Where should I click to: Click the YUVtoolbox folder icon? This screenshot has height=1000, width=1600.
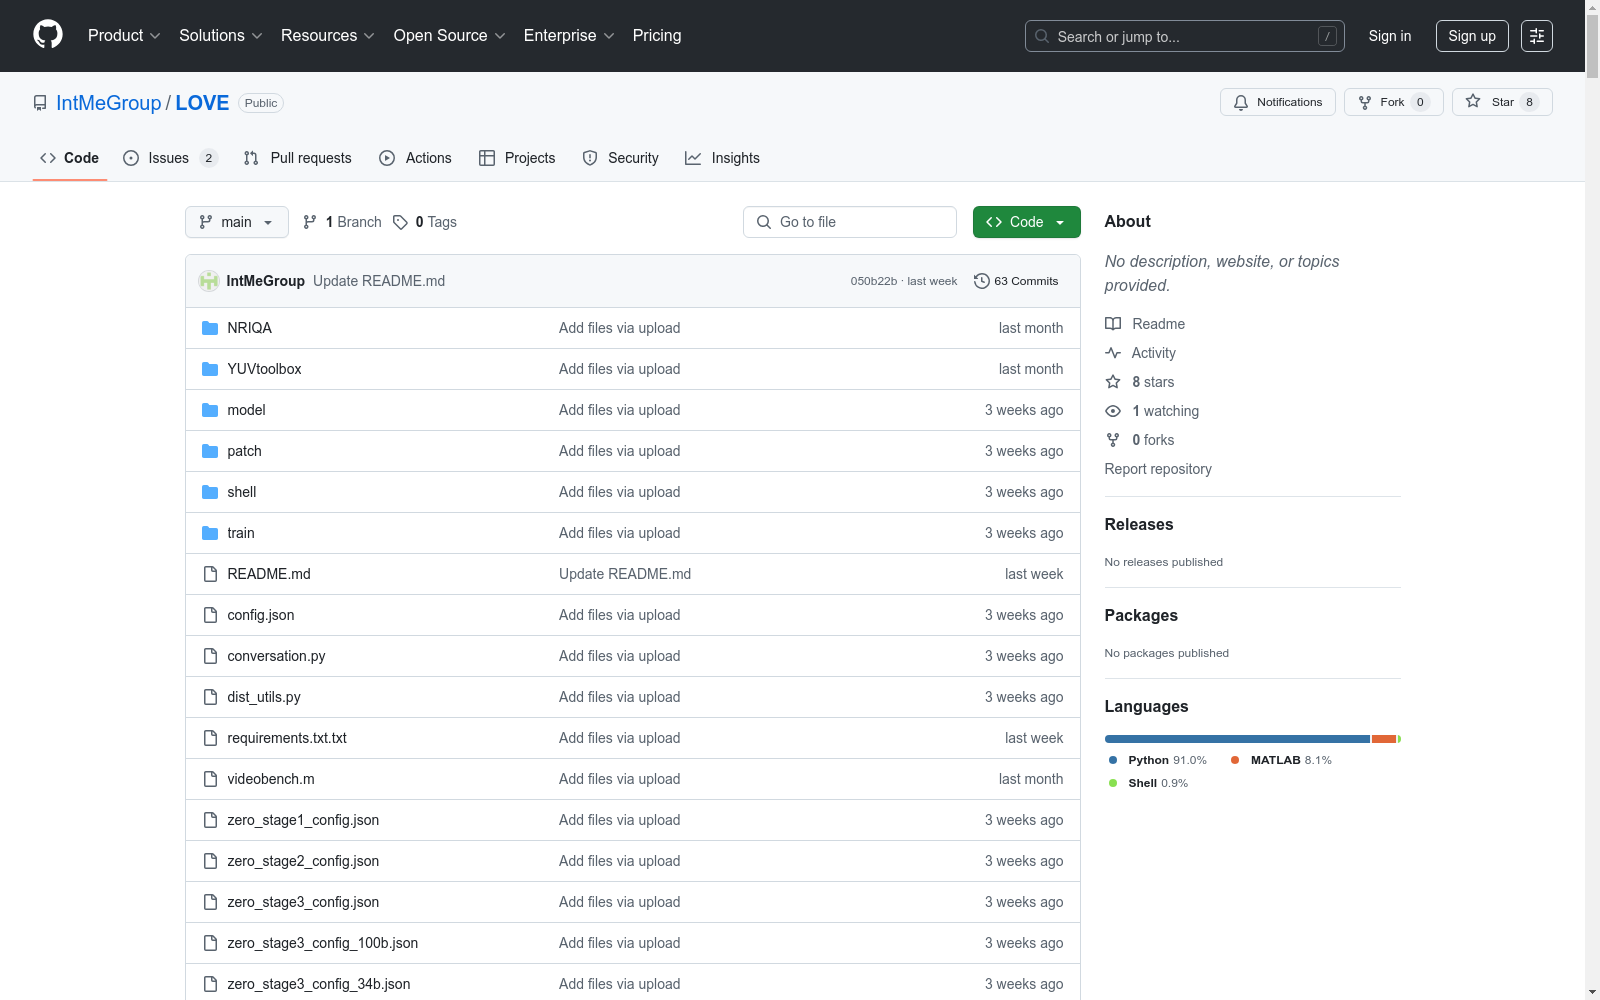[x=210, y=369]
